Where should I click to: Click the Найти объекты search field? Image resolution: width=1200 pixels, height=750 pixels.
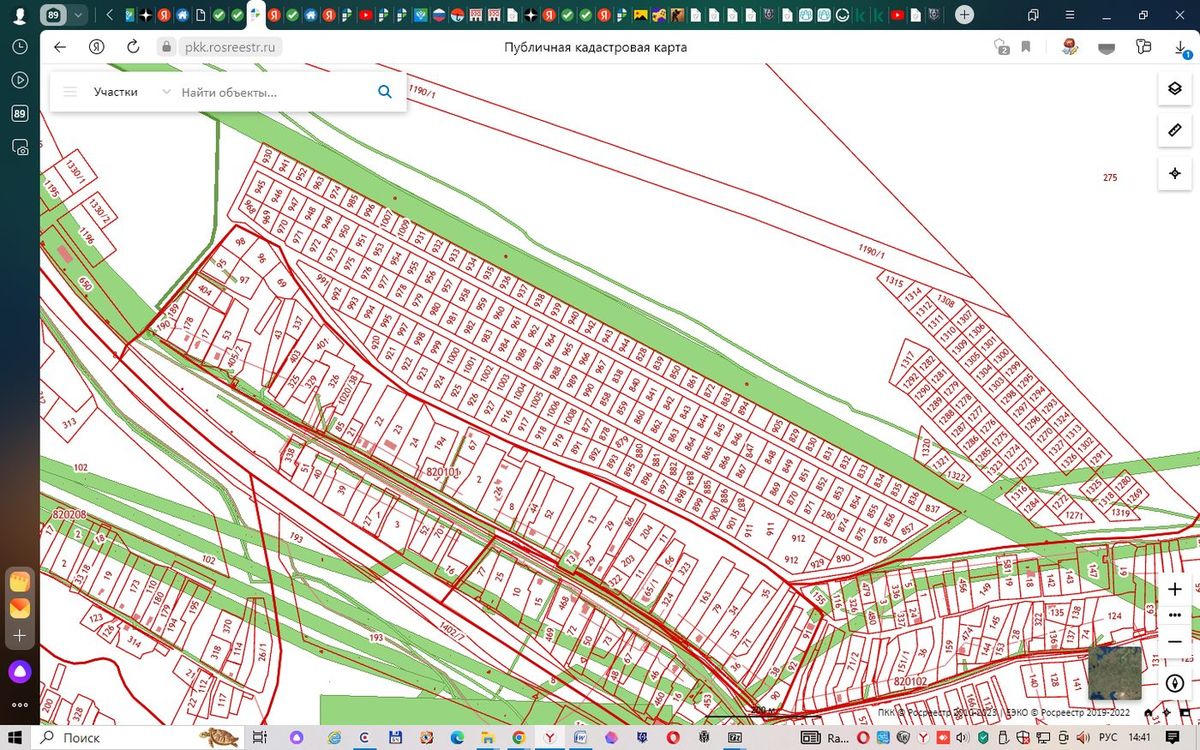pos(272,92)
